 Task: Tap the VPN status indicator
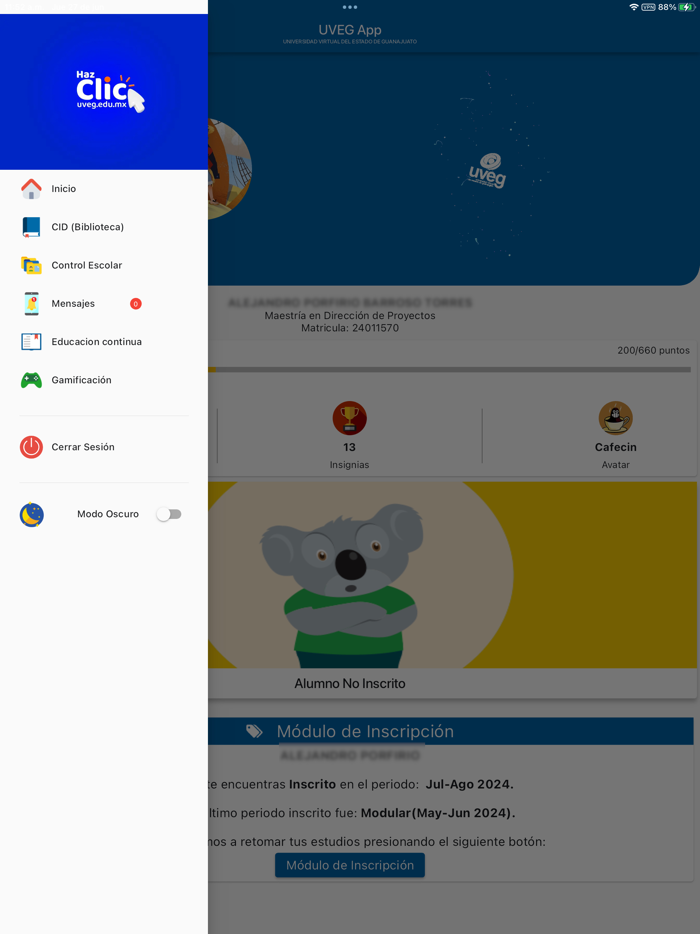tap(648, 7)
